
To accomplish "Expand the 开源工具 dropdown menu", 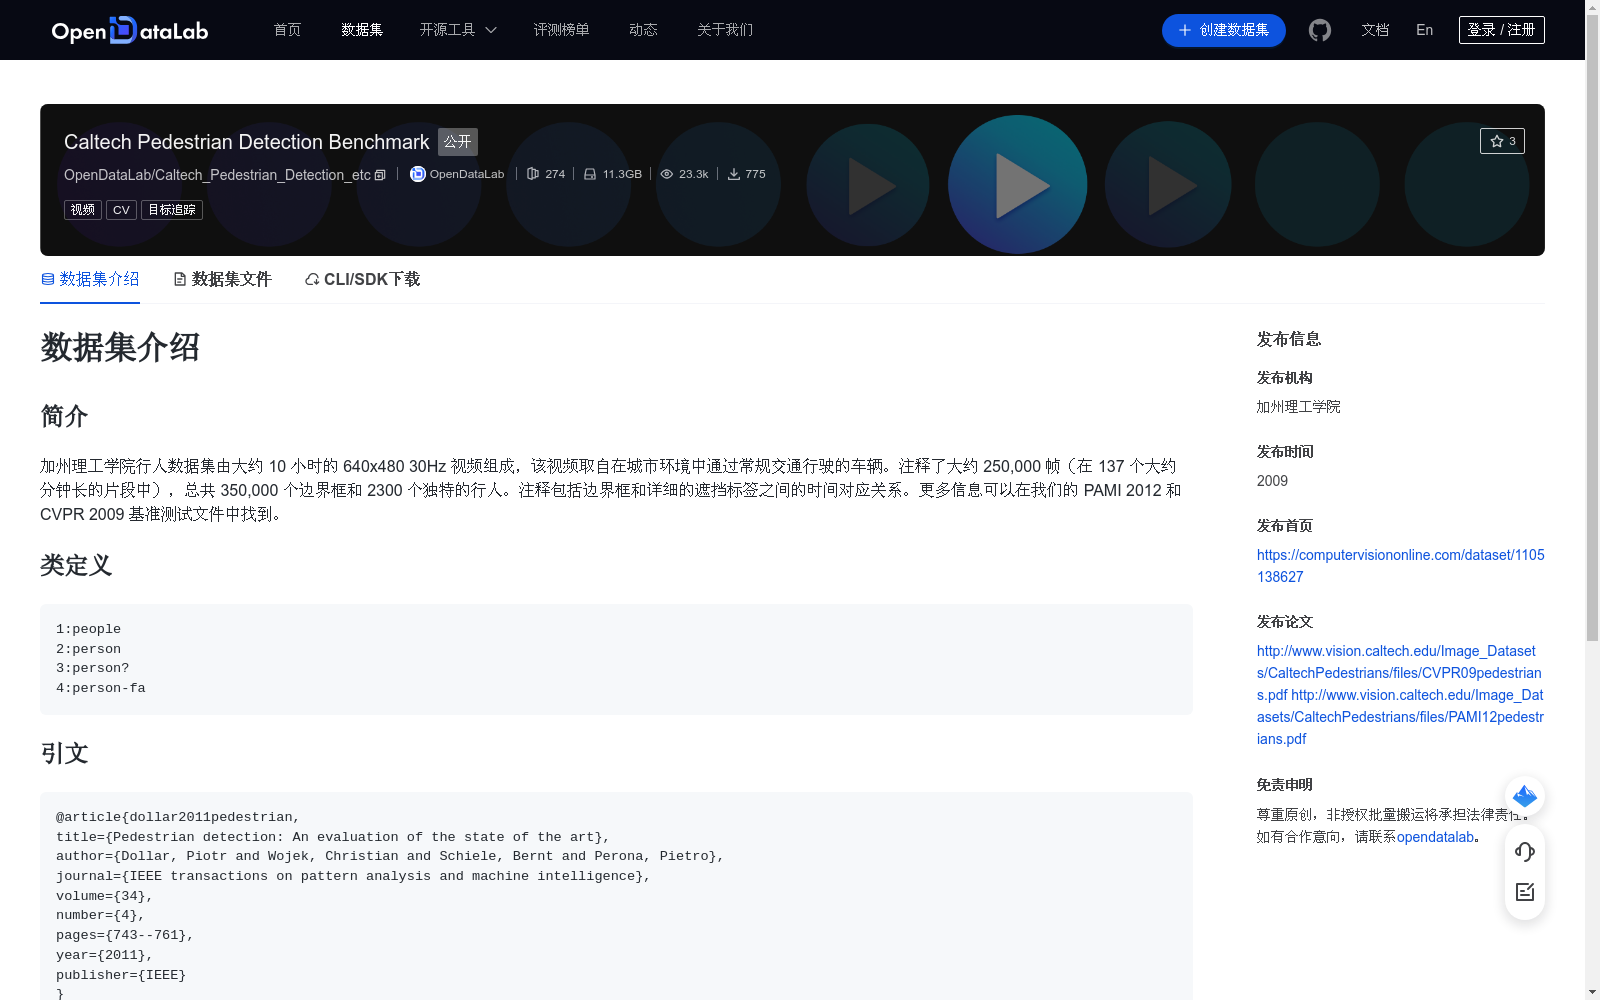I will coord(458,30).
